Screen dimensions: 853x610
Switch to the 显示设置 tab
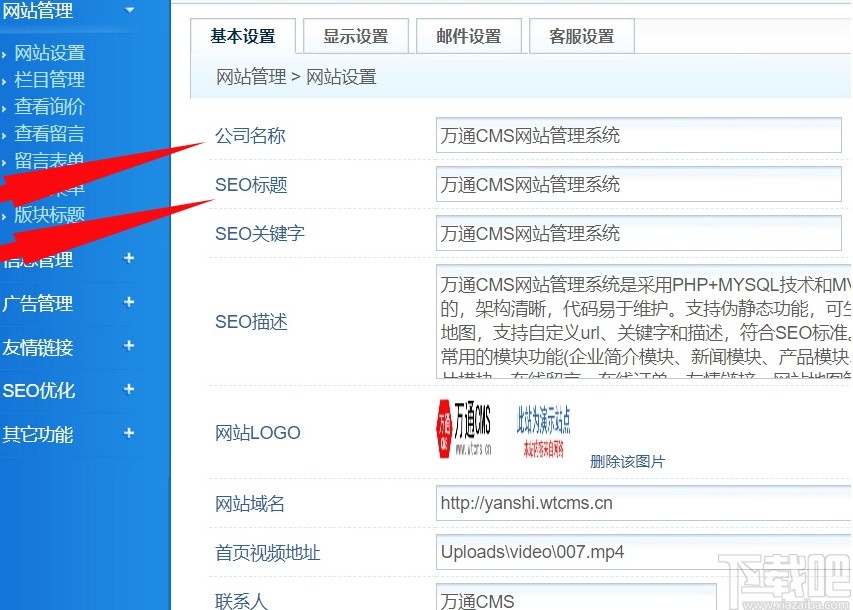356,35
